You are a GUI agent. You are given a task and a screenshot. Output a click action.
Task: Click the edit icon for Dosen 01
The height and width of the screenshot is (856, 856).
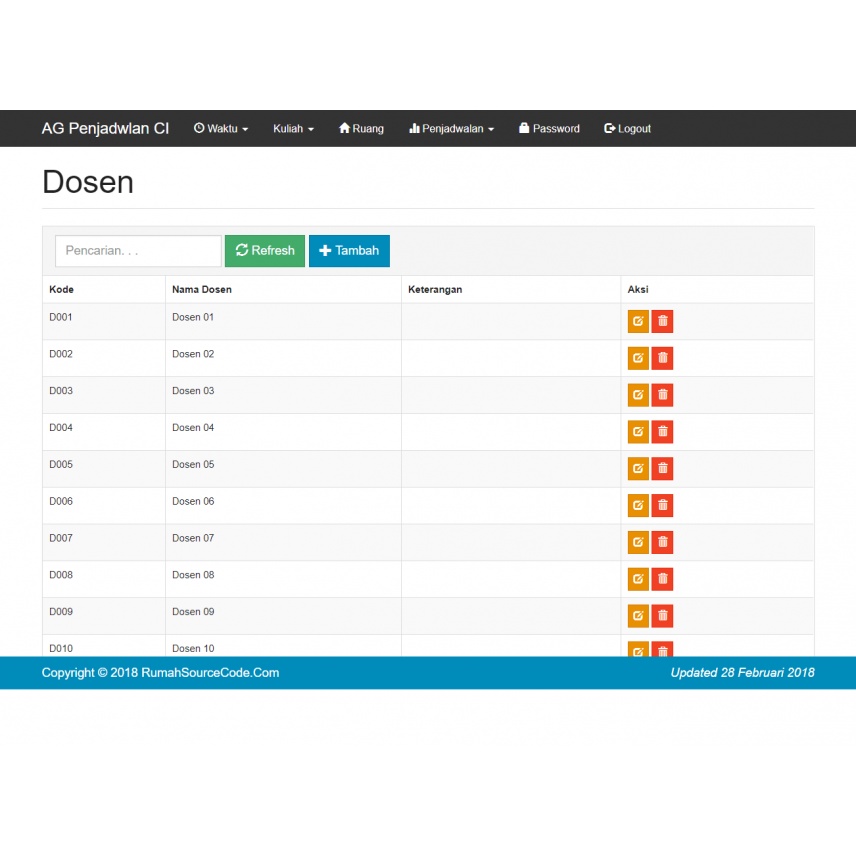(x=638, y=321)
